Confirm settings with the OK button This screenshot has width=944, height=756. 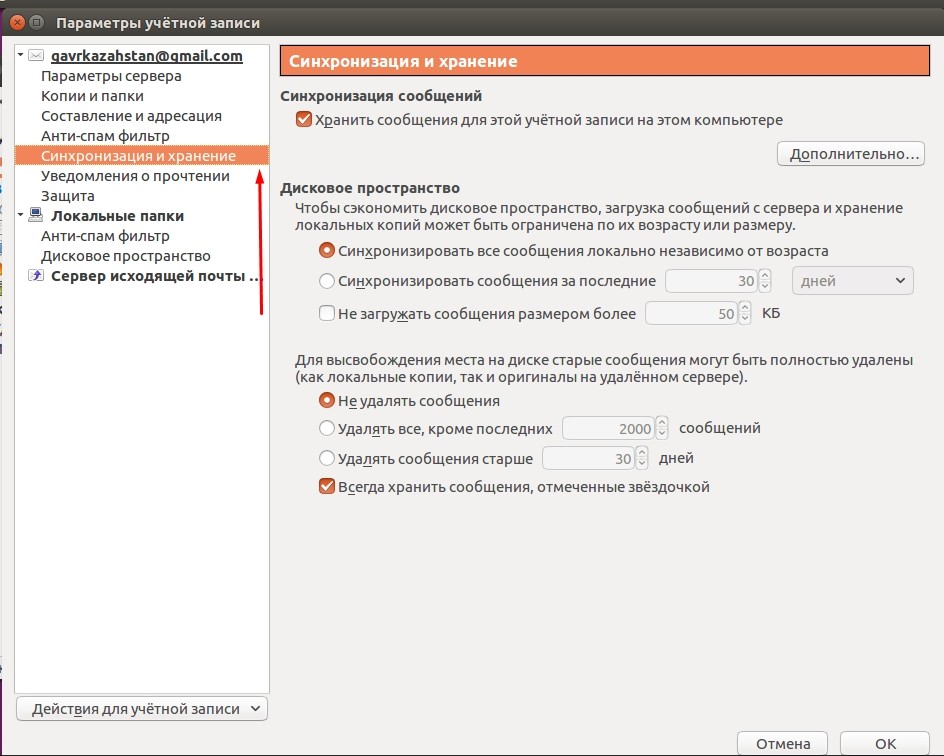click(885, 743)
